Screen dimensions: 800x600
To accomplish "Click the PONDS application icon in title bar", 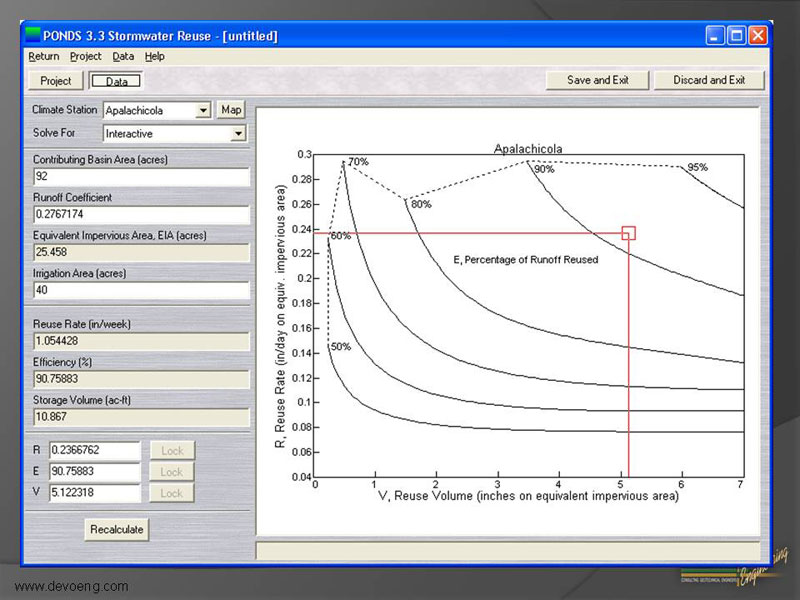I will click(33, 35).
